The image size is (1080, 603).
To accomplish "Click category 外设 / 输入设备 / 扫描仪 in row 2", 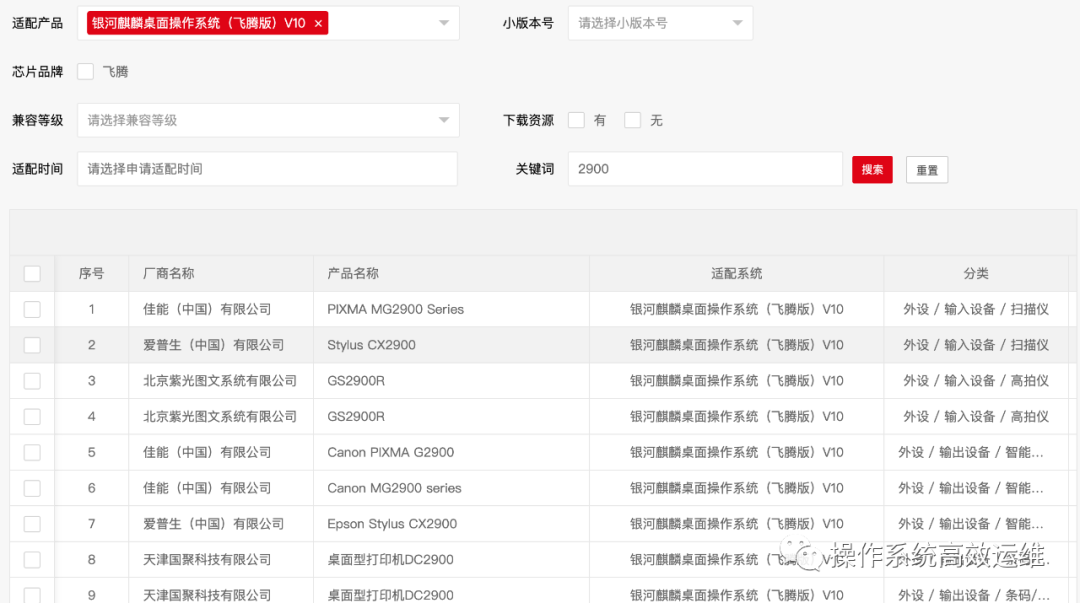I will [x=976, y=345].
